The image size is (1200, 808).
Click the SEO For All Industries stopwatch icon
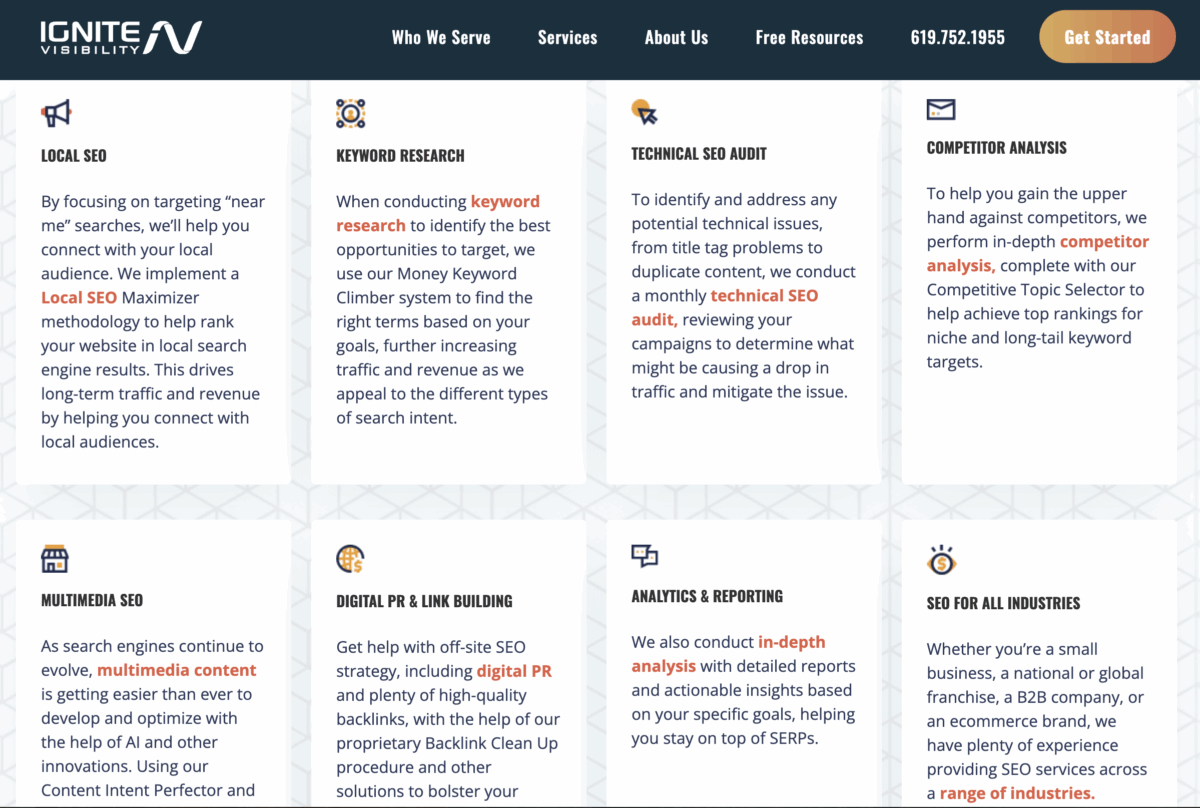[x=941, y=558]
